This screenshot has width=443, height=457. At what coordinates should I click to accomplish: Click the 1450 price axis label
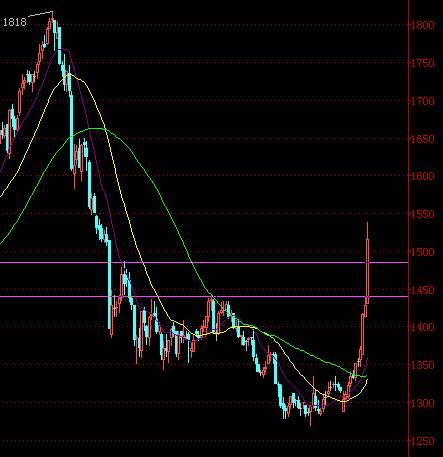423,290
